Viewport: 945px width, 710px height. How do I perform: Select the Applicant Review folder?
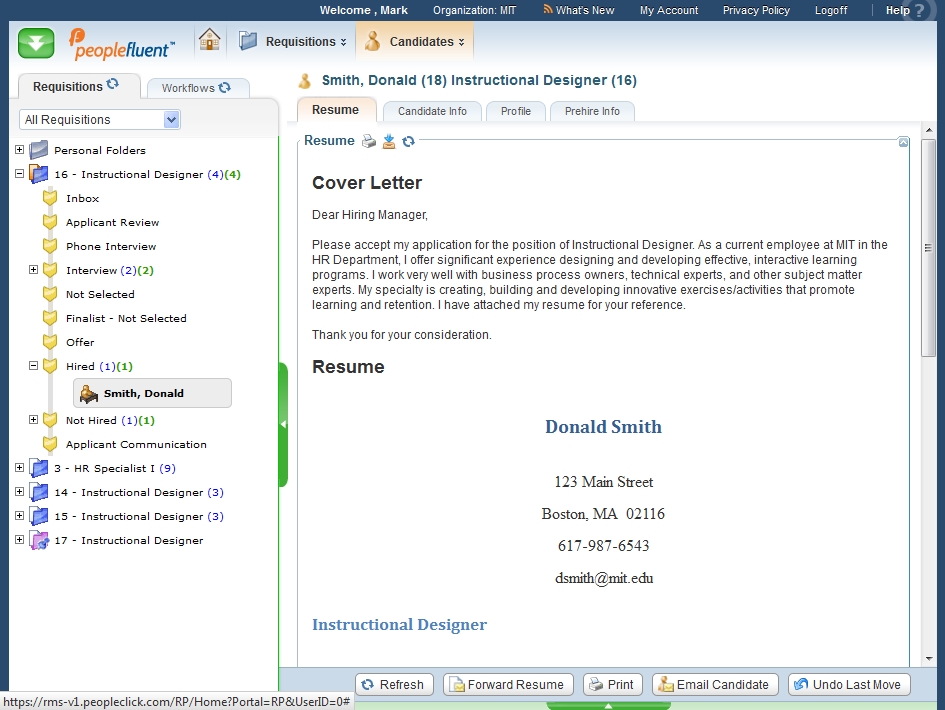point(112,222)
